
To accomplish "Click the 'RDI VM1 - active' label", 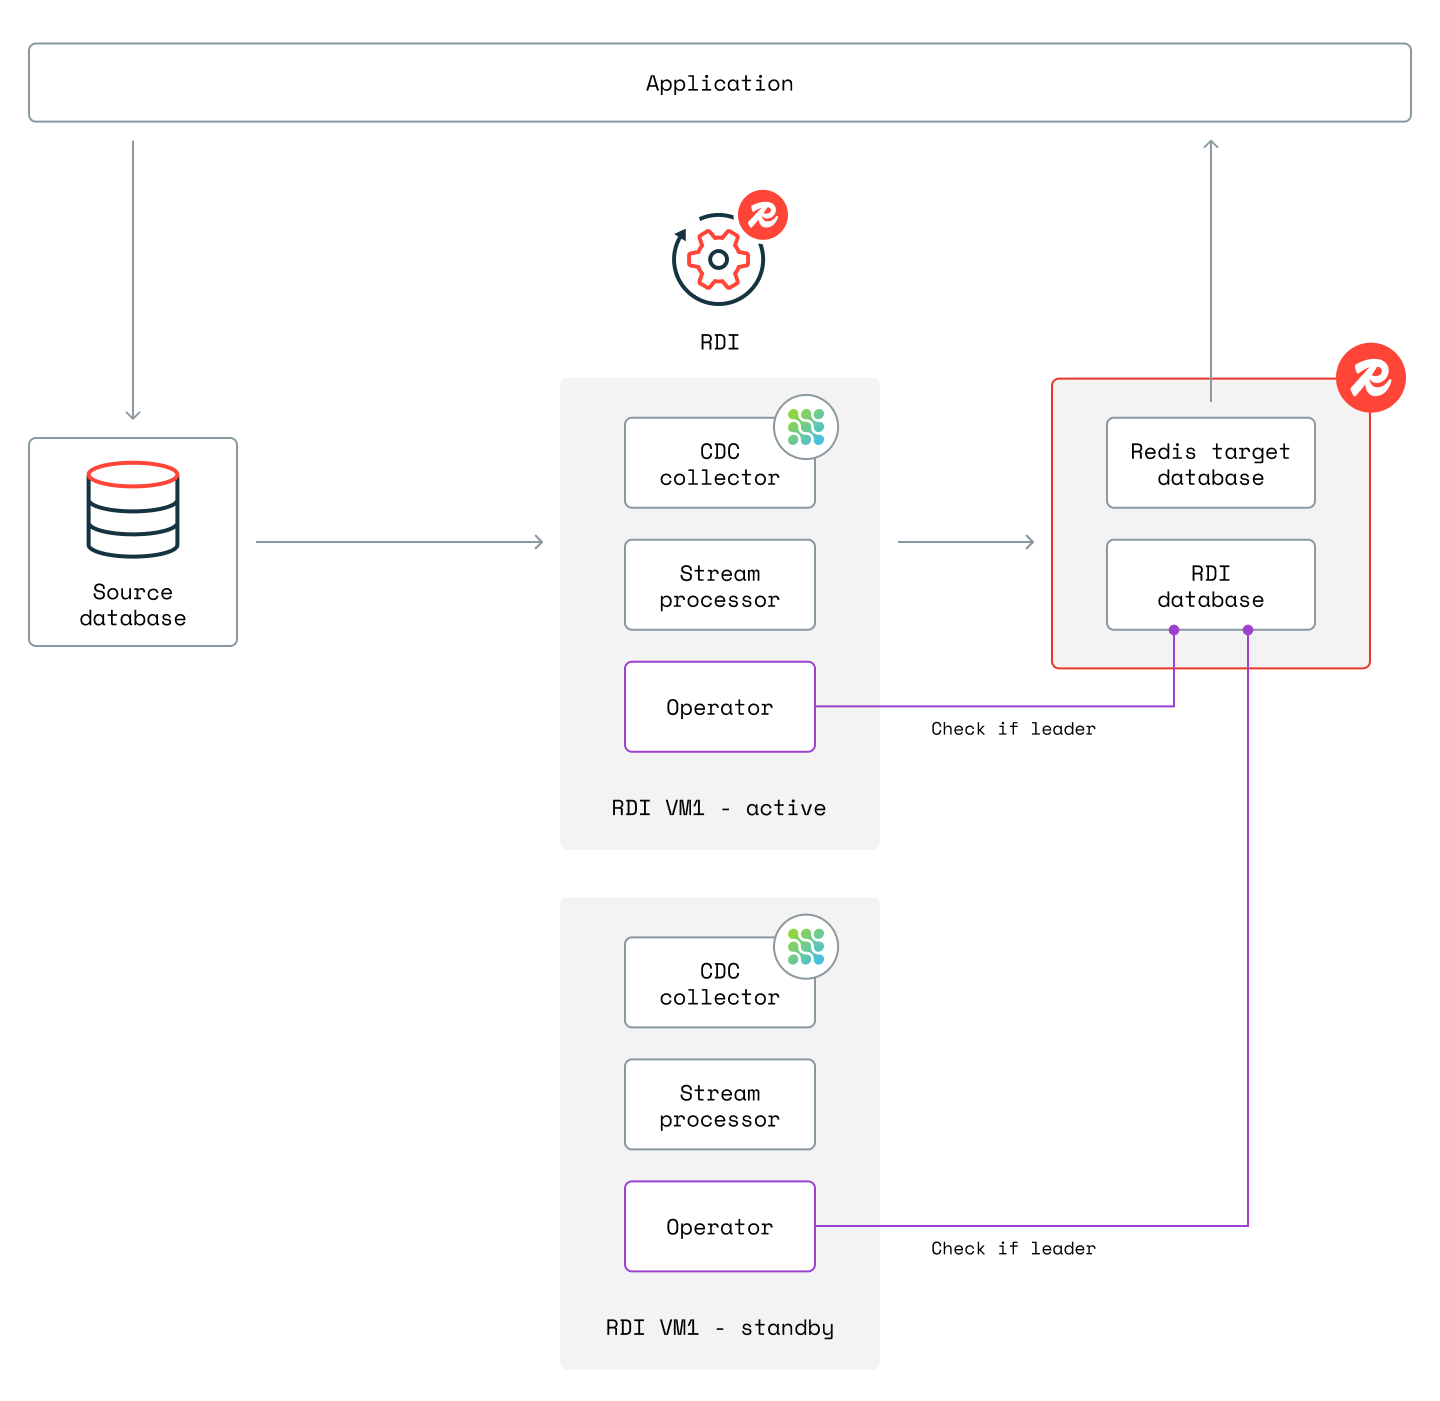I will (718, 808).
